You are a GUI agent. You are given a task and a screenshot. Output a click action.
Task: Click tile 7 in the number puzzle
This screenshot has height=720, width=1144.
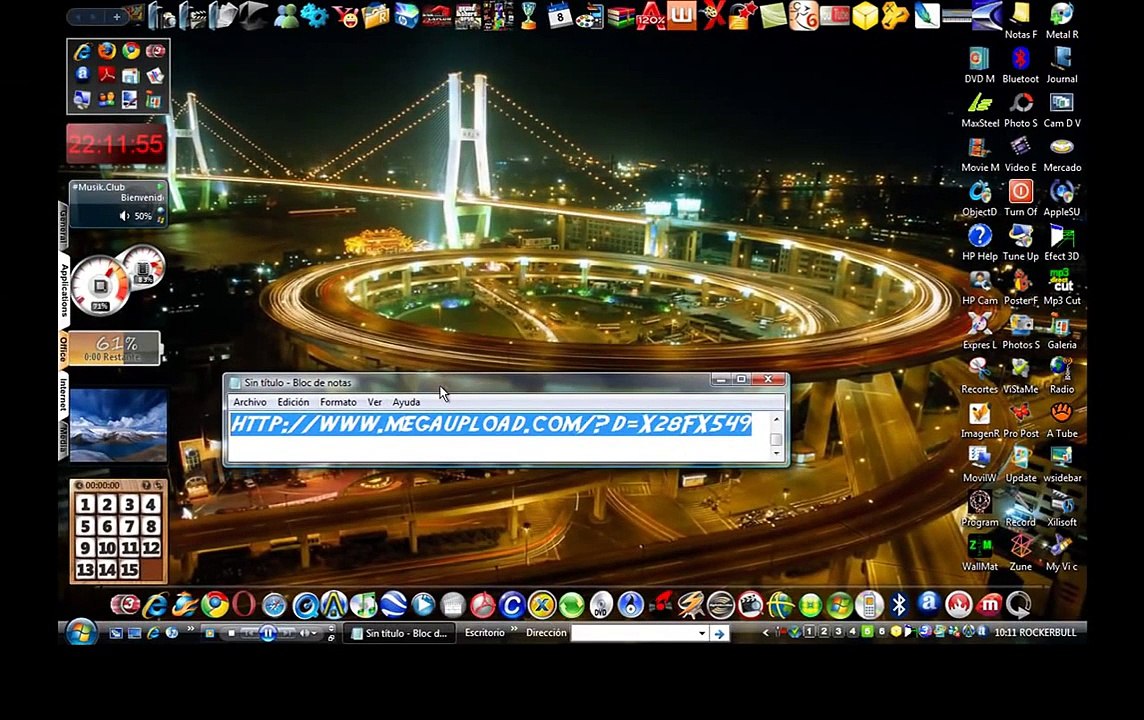(x=129, y=526)
